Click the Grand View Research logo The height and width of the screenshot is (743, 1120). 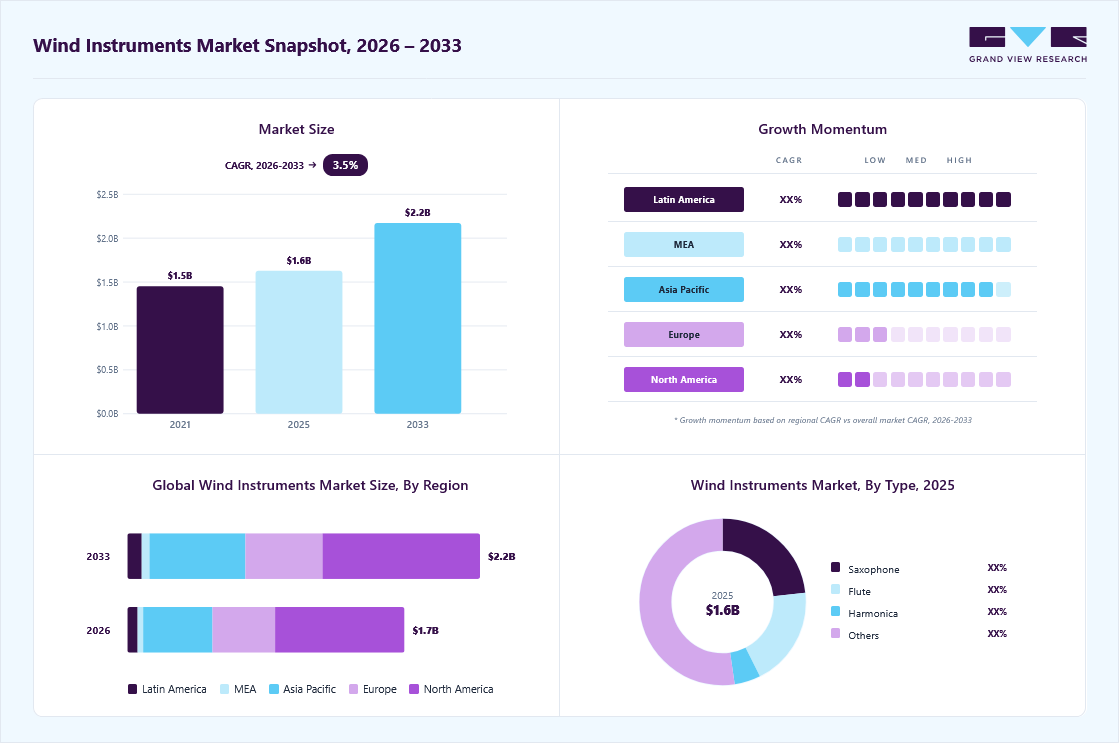pyautogui.click(x=1028, y=45)
